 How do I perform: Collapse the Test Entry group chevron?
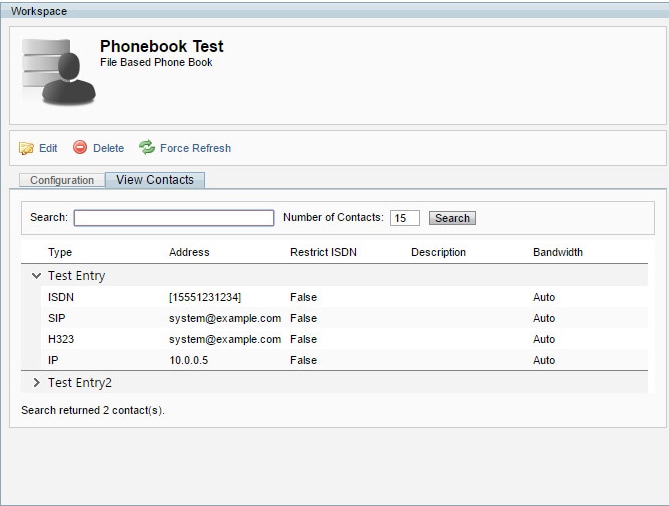[37, 276]
